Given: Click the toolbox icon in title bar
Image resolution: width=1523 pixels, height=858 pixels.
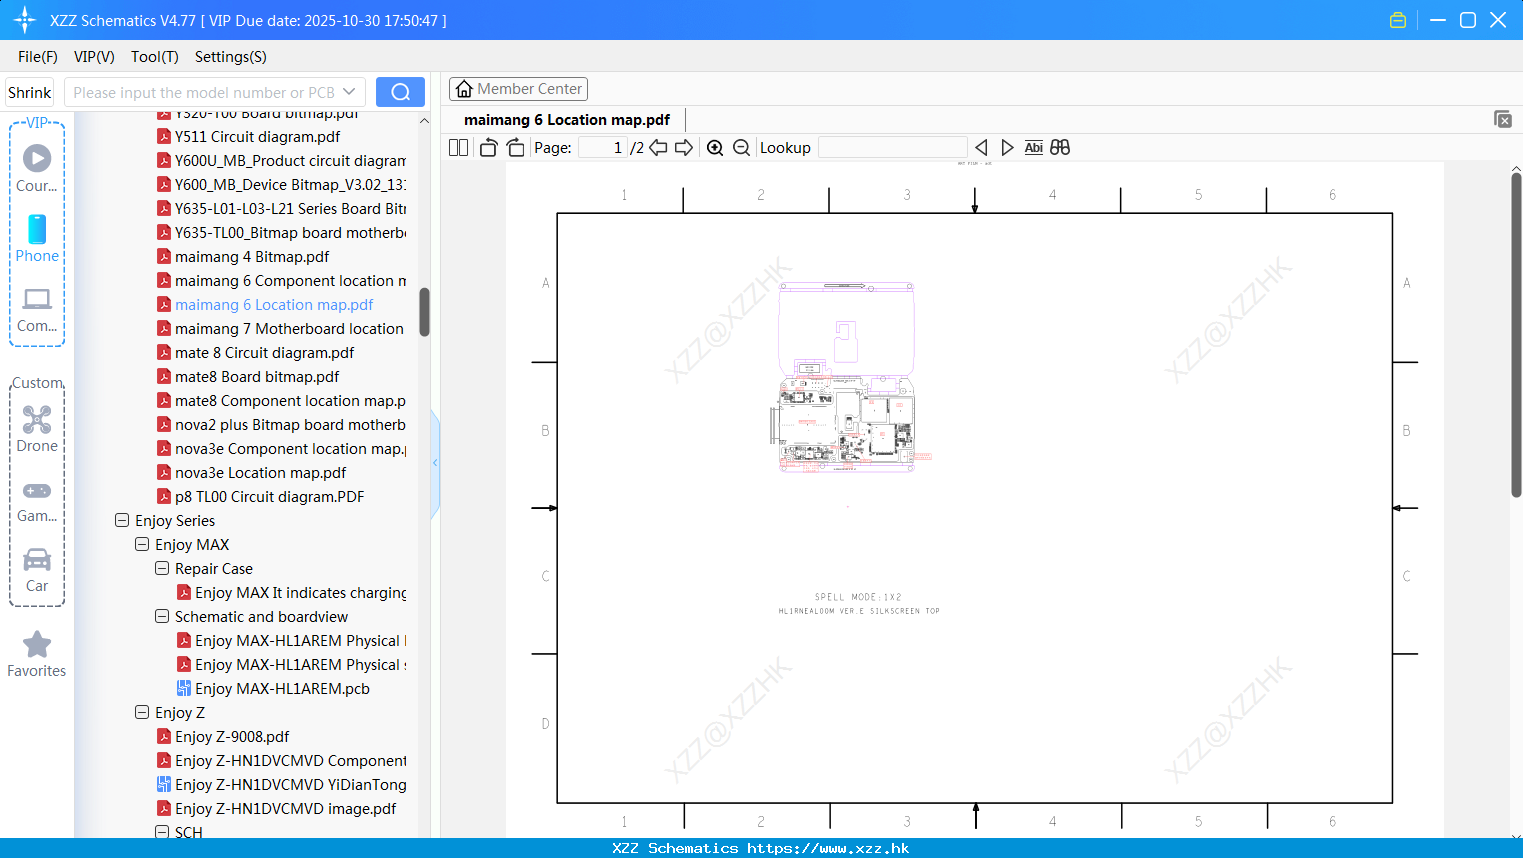Looking at the screenshot, I should (x=1398, y=20).
